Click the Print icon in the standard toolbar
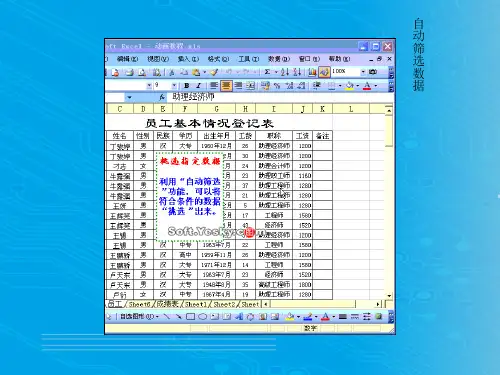Screen dimensions: 500x375 point(129,72)
